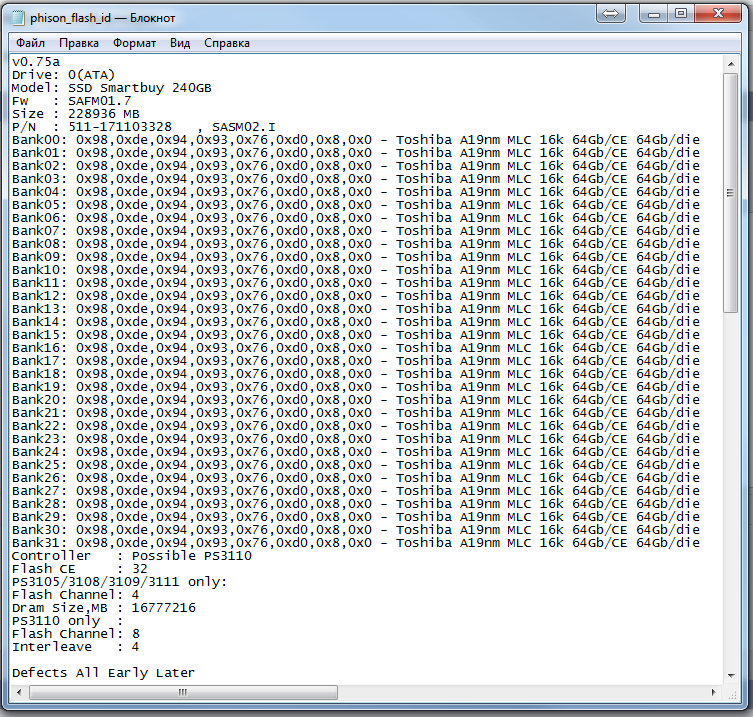Minimize the Notepad window

point(654,13)
